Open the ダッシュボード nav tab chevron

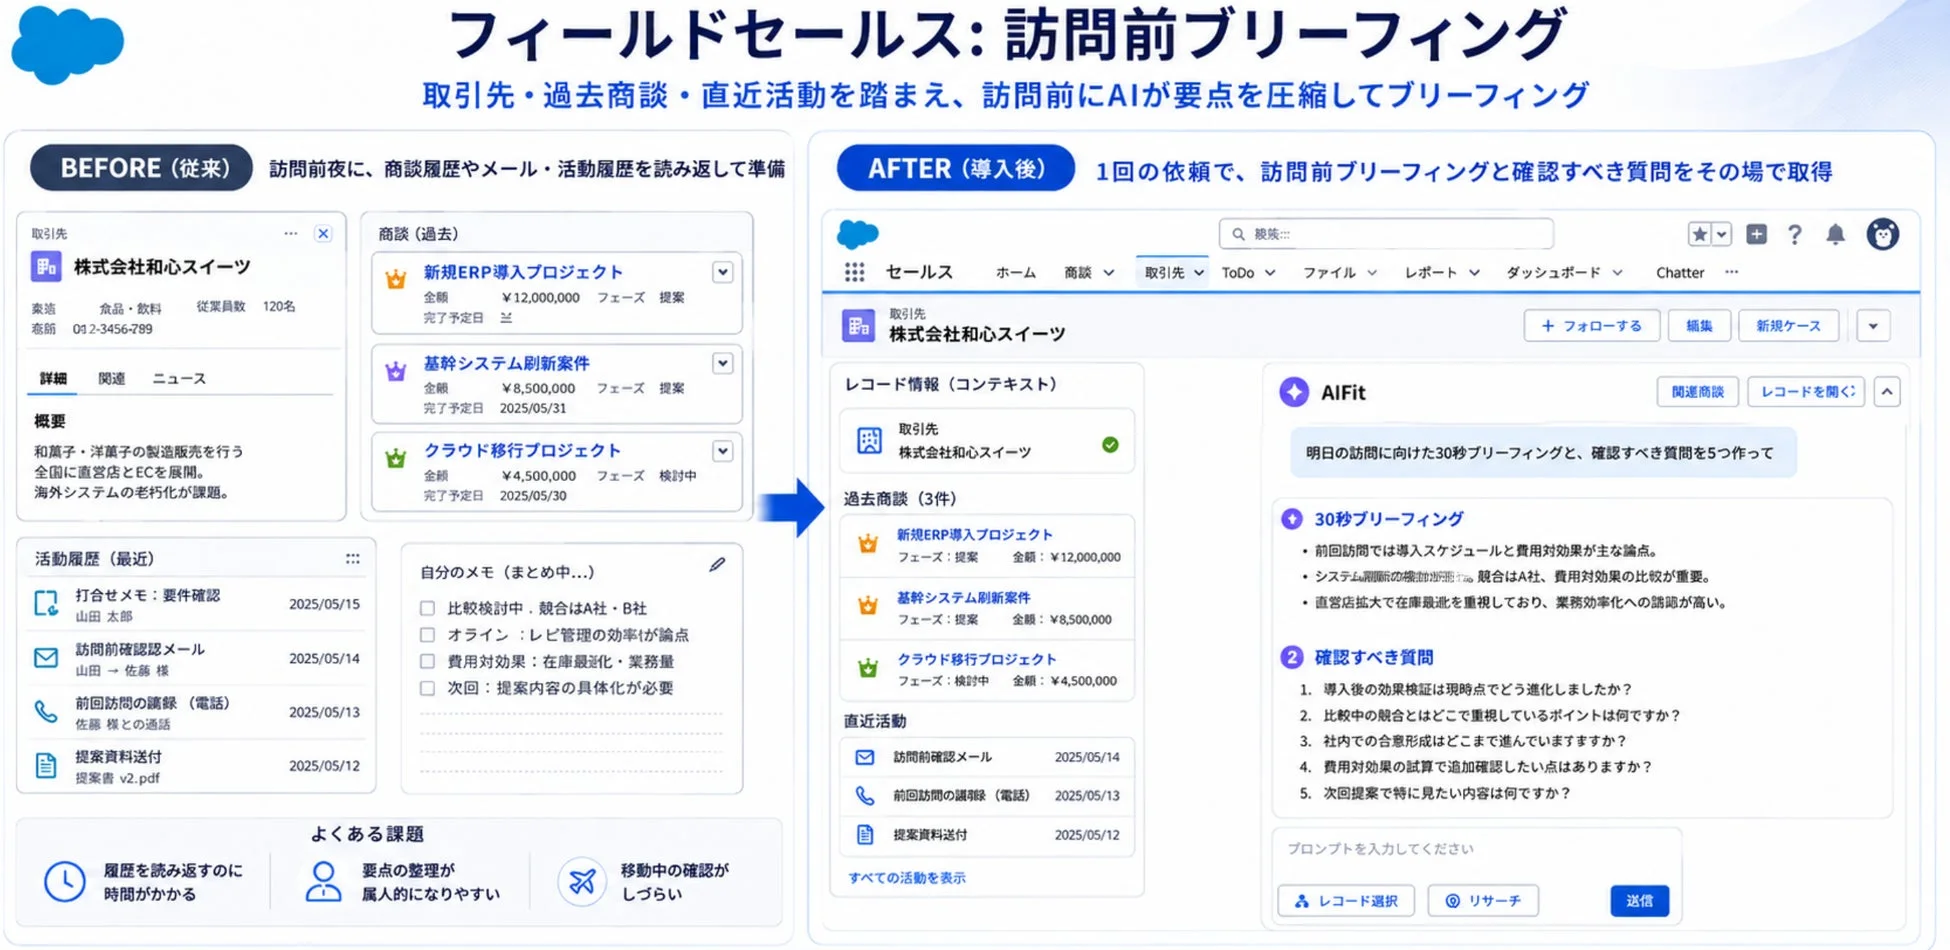point(1617,273)
